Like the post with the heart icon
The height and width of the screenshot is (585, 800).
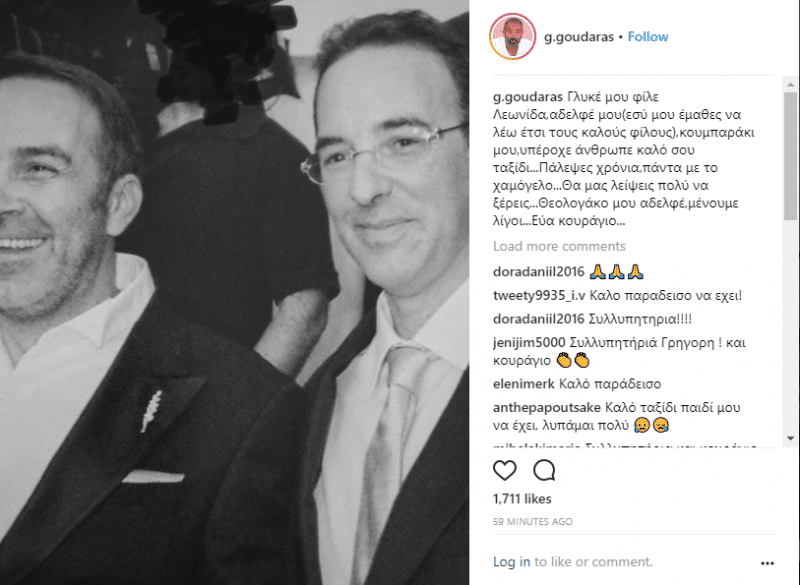[505, 470]
